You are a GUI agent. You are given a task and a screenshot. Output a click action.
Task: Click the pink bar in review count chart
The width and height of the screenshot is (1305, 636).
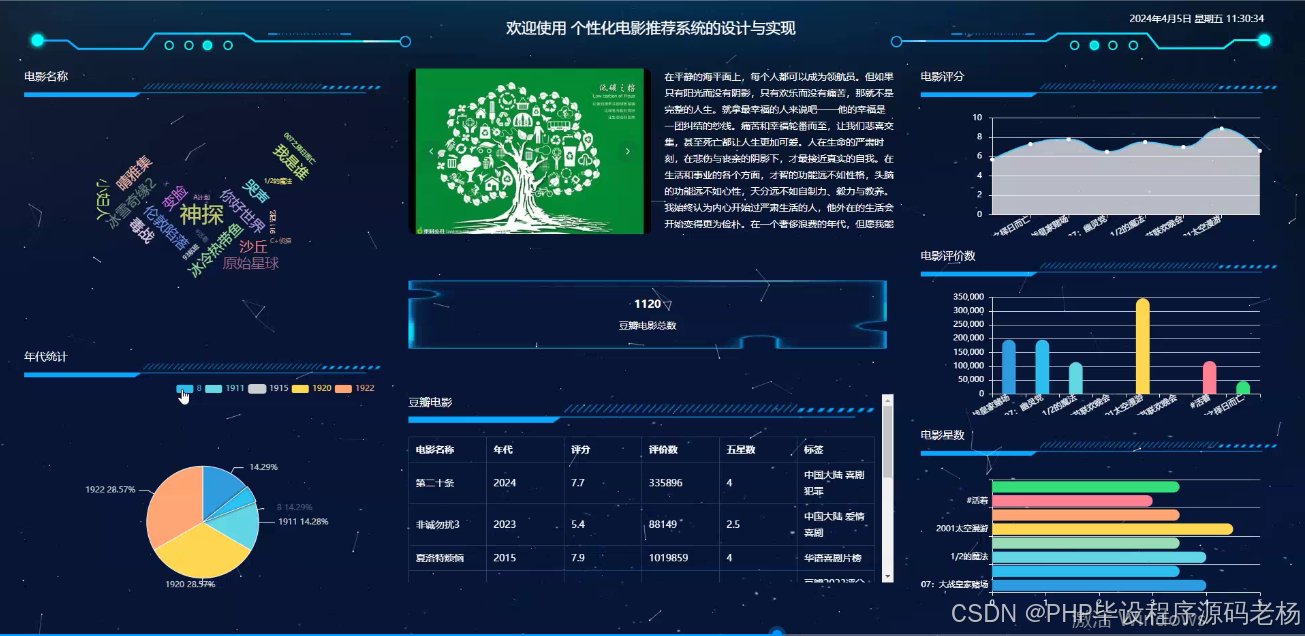(1210, 378)
